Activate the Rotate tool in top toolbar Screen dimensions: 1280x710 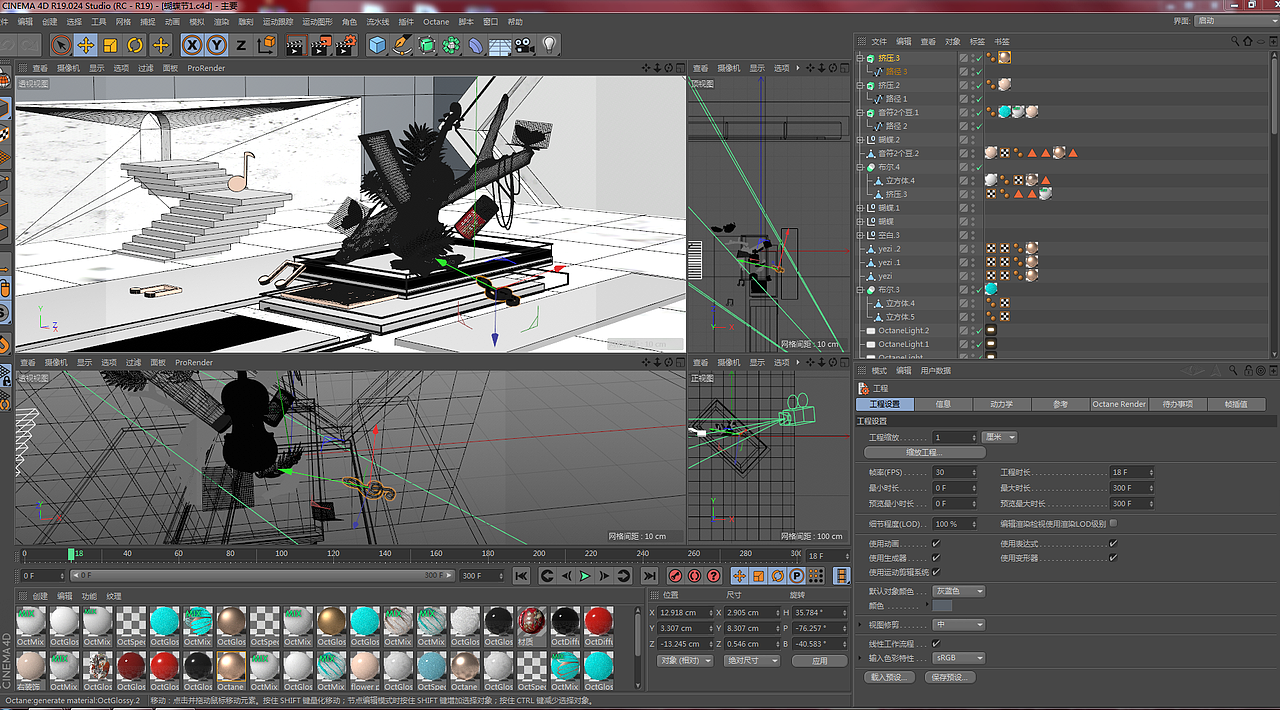(135, 45)
